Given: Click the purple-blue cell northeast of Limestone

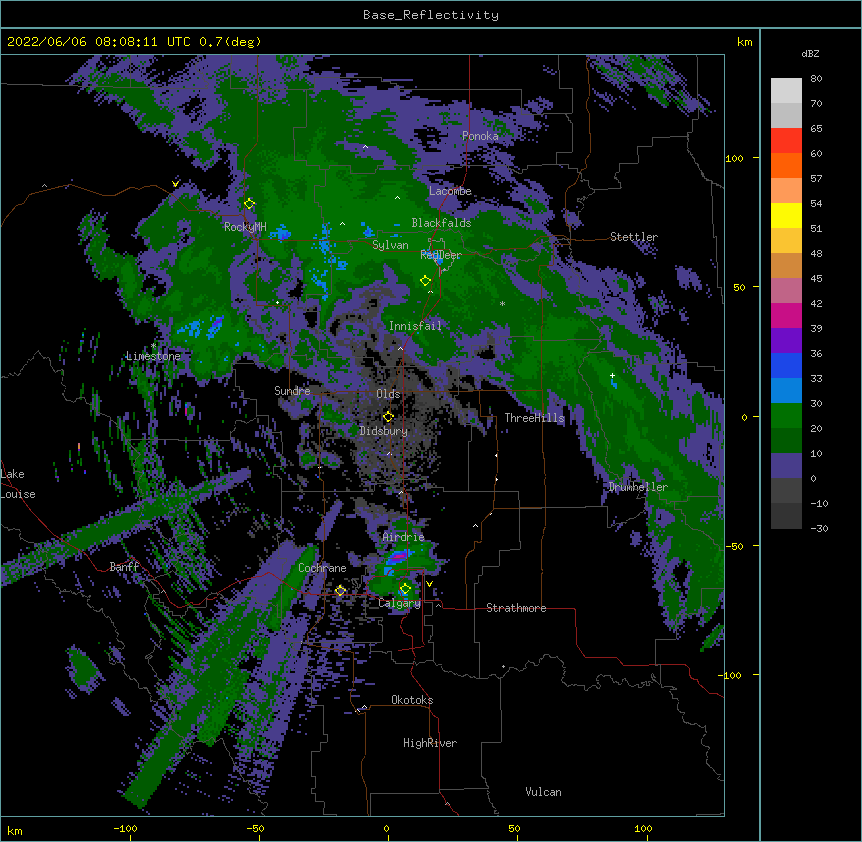Looking at the screenshot, I should [215, 325].
